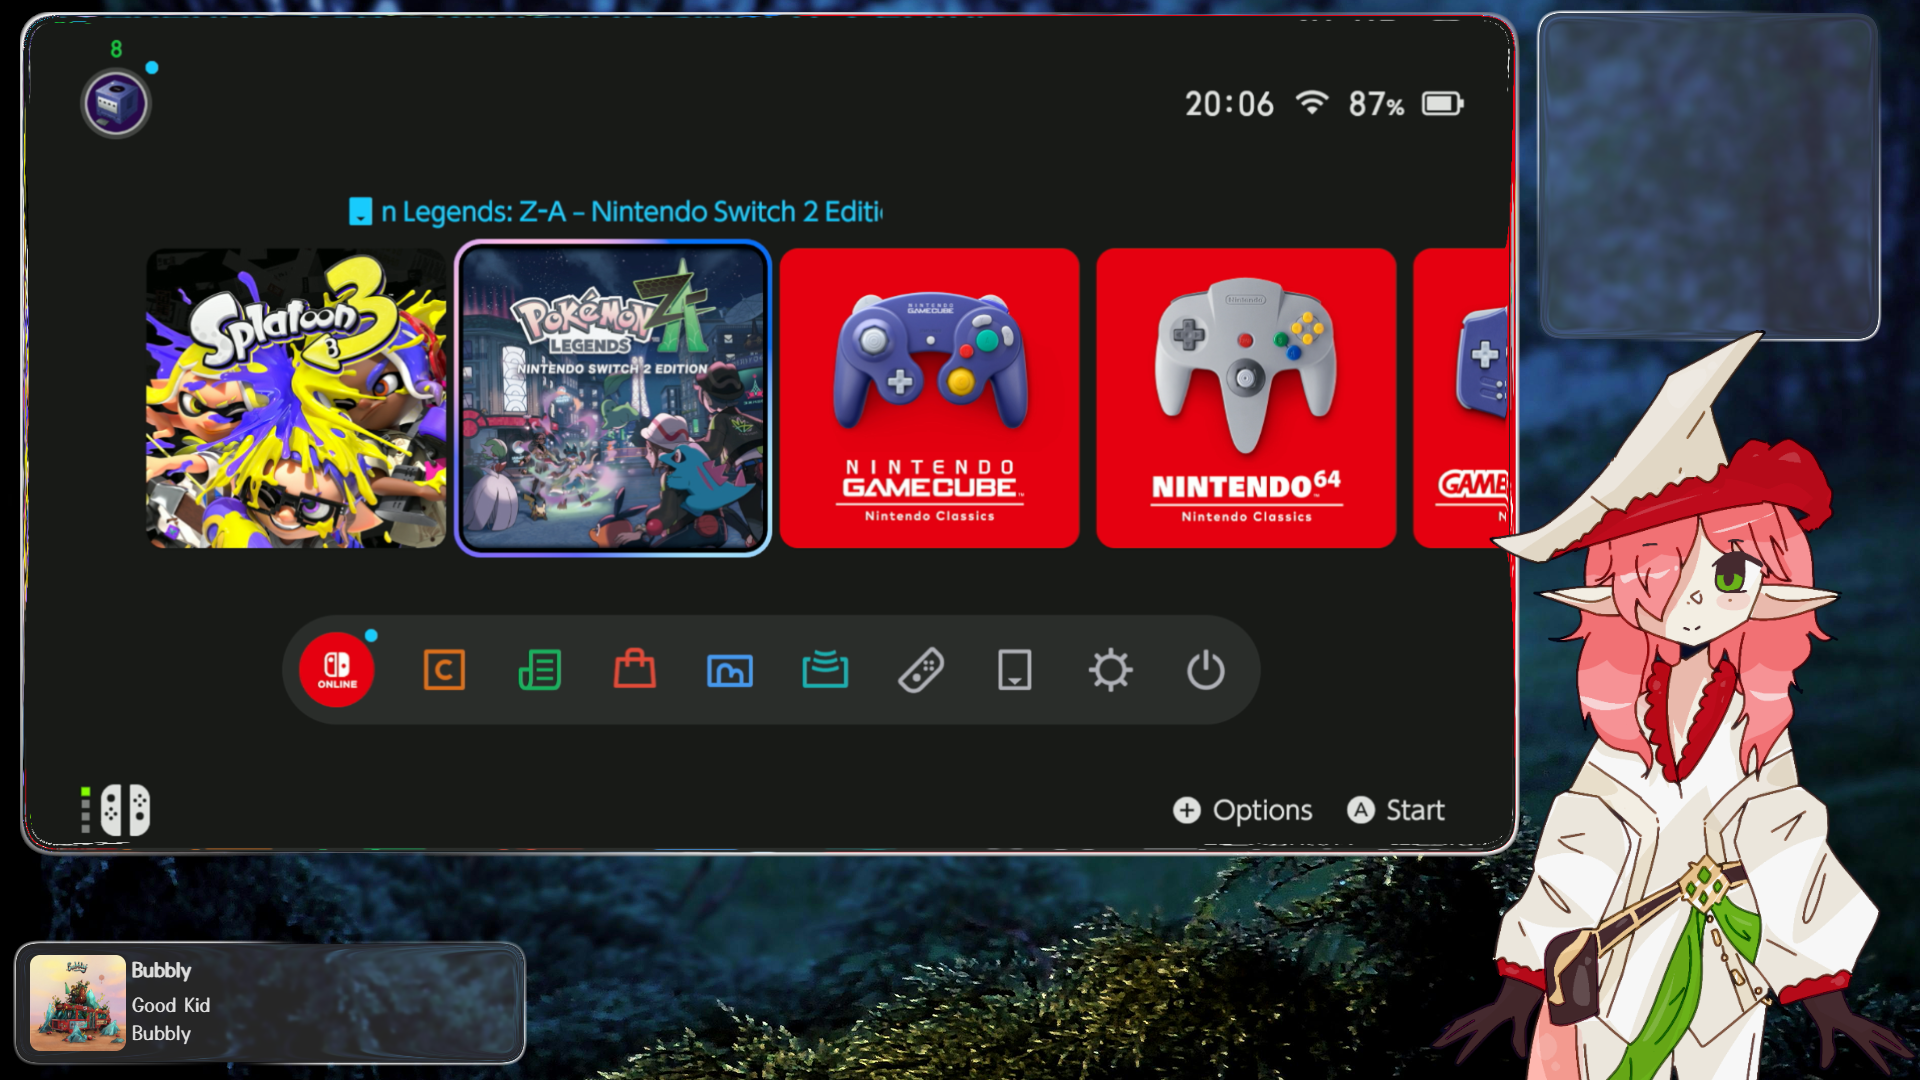The image size is (1920, 1080).
Task: Open the Power sleep mode icon
Action: click(x=1205, y=670)
